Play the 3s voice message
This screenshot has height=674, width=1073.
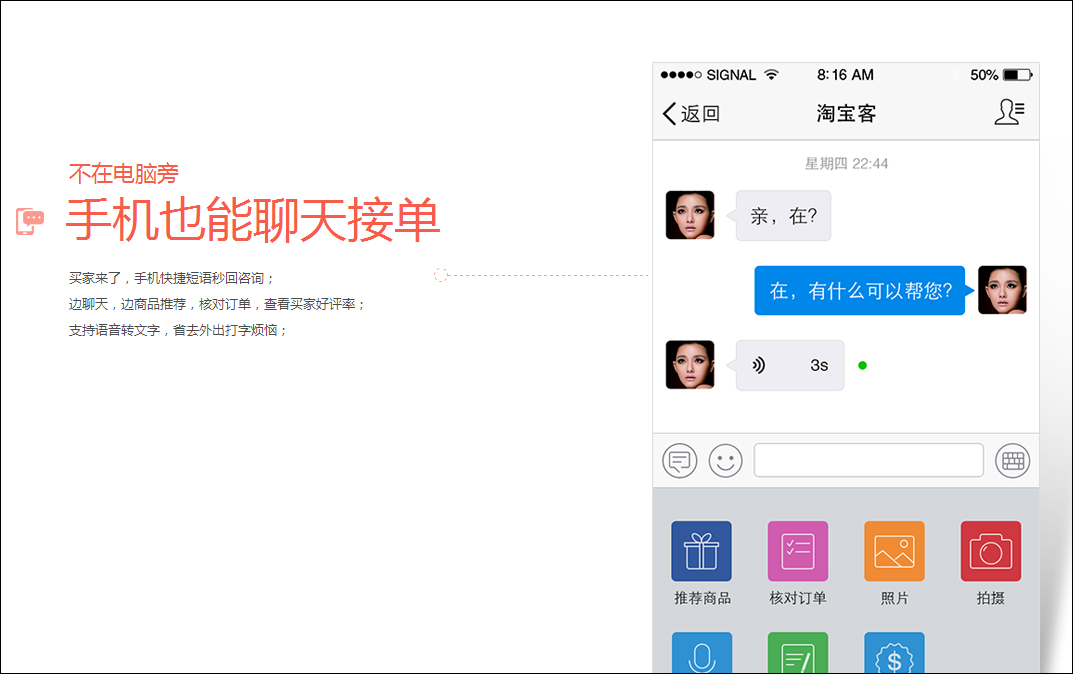790,365
